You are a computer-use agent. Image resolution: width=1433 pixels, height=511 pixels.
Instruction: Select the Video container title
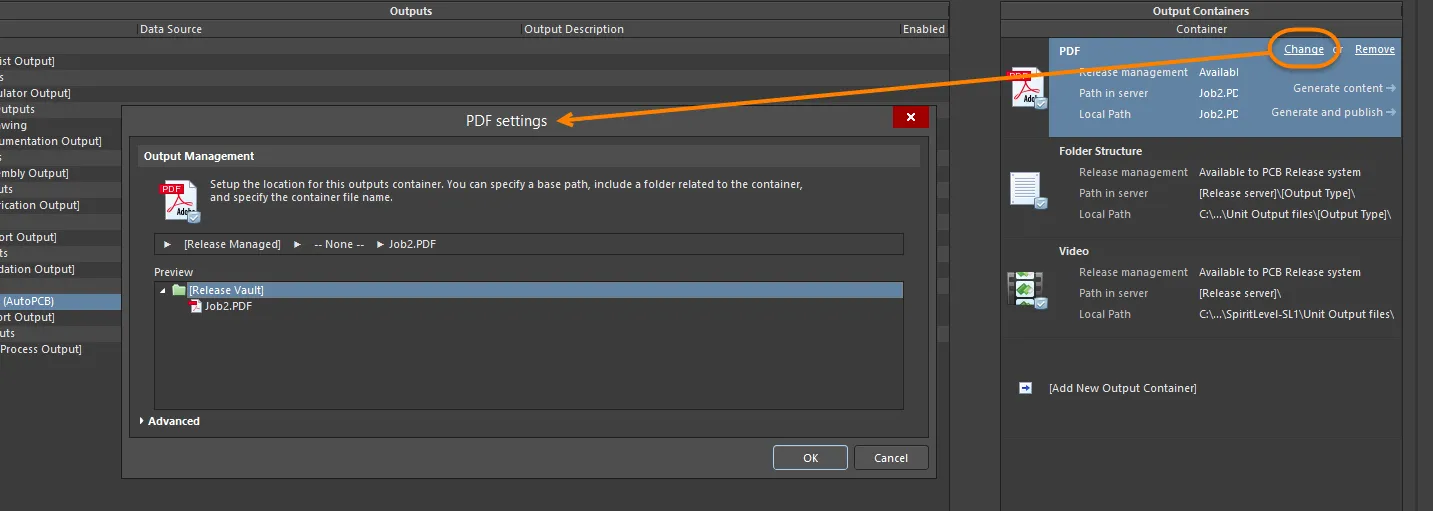pyautogui.click(x=1074, y=251)
